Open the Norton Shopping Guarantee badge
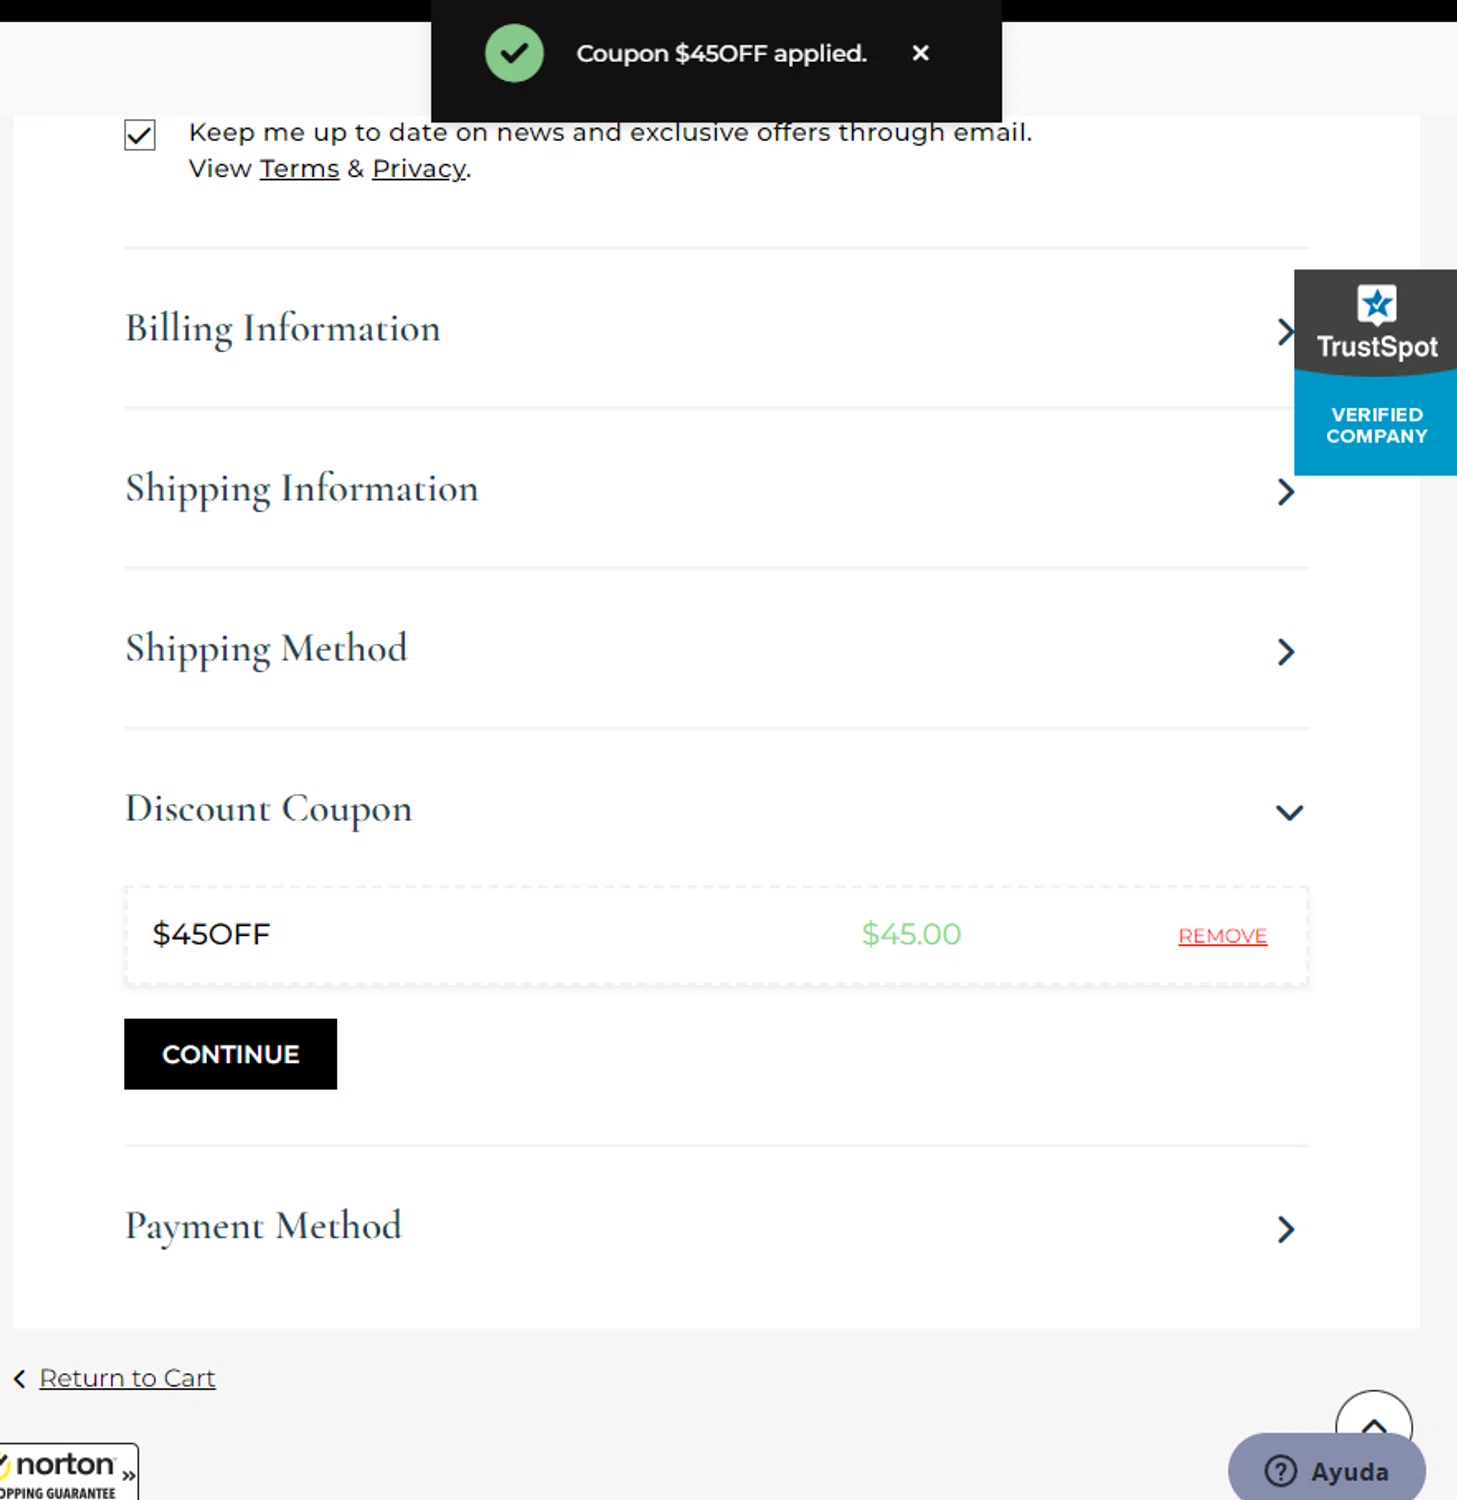This screenshot has width=1457, height=1500. click(x=67, y=1471)
